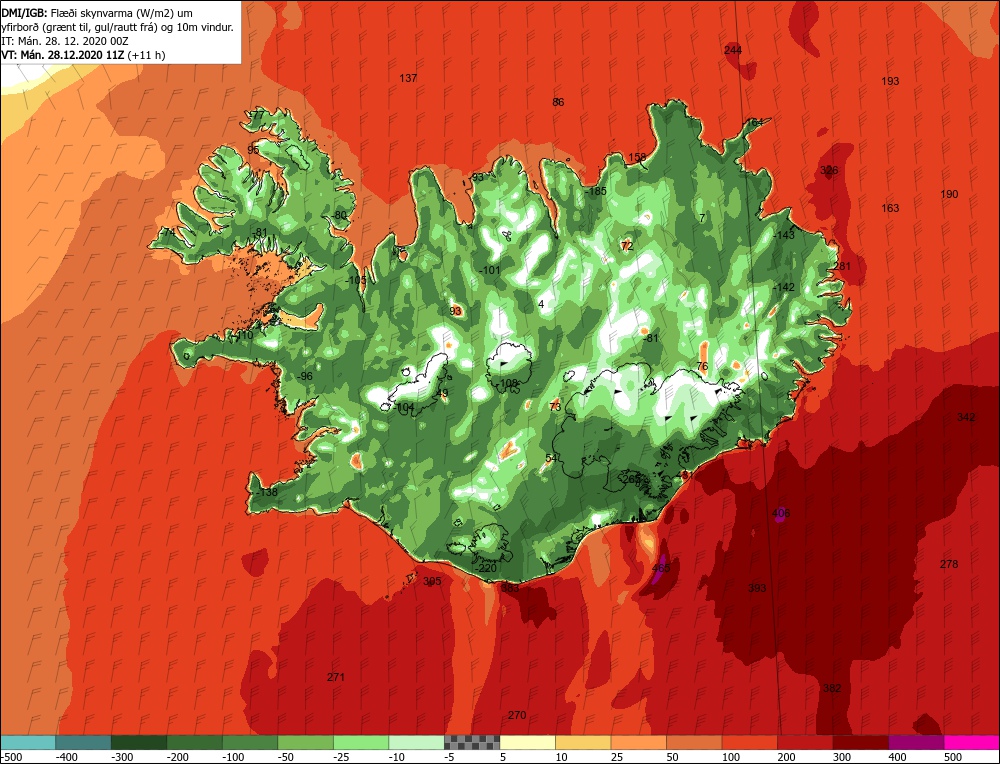Click the value -104 by the western glacier
1000x764 pixels.
[404, 407]
